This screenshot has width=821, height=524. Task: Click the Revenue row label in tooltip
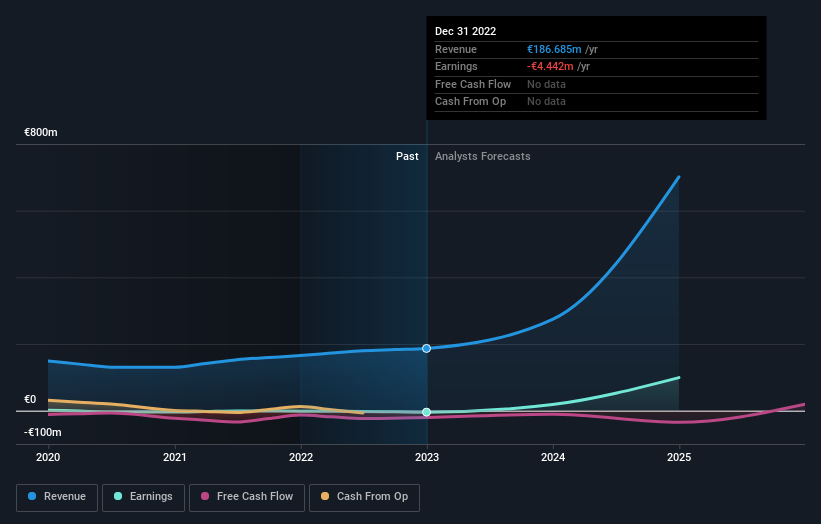tap(456, 49)
